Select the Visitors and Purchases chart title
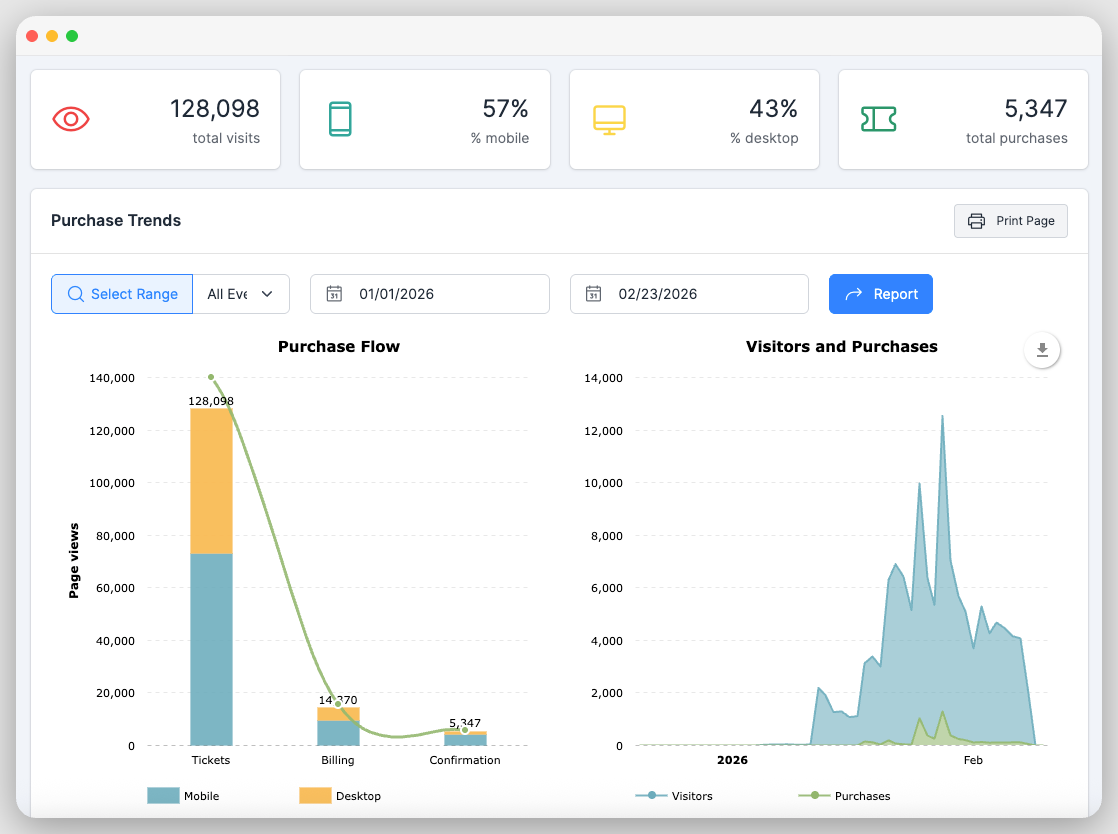Viewport: 1118px width, 834px height. click(x=842, y=346)
